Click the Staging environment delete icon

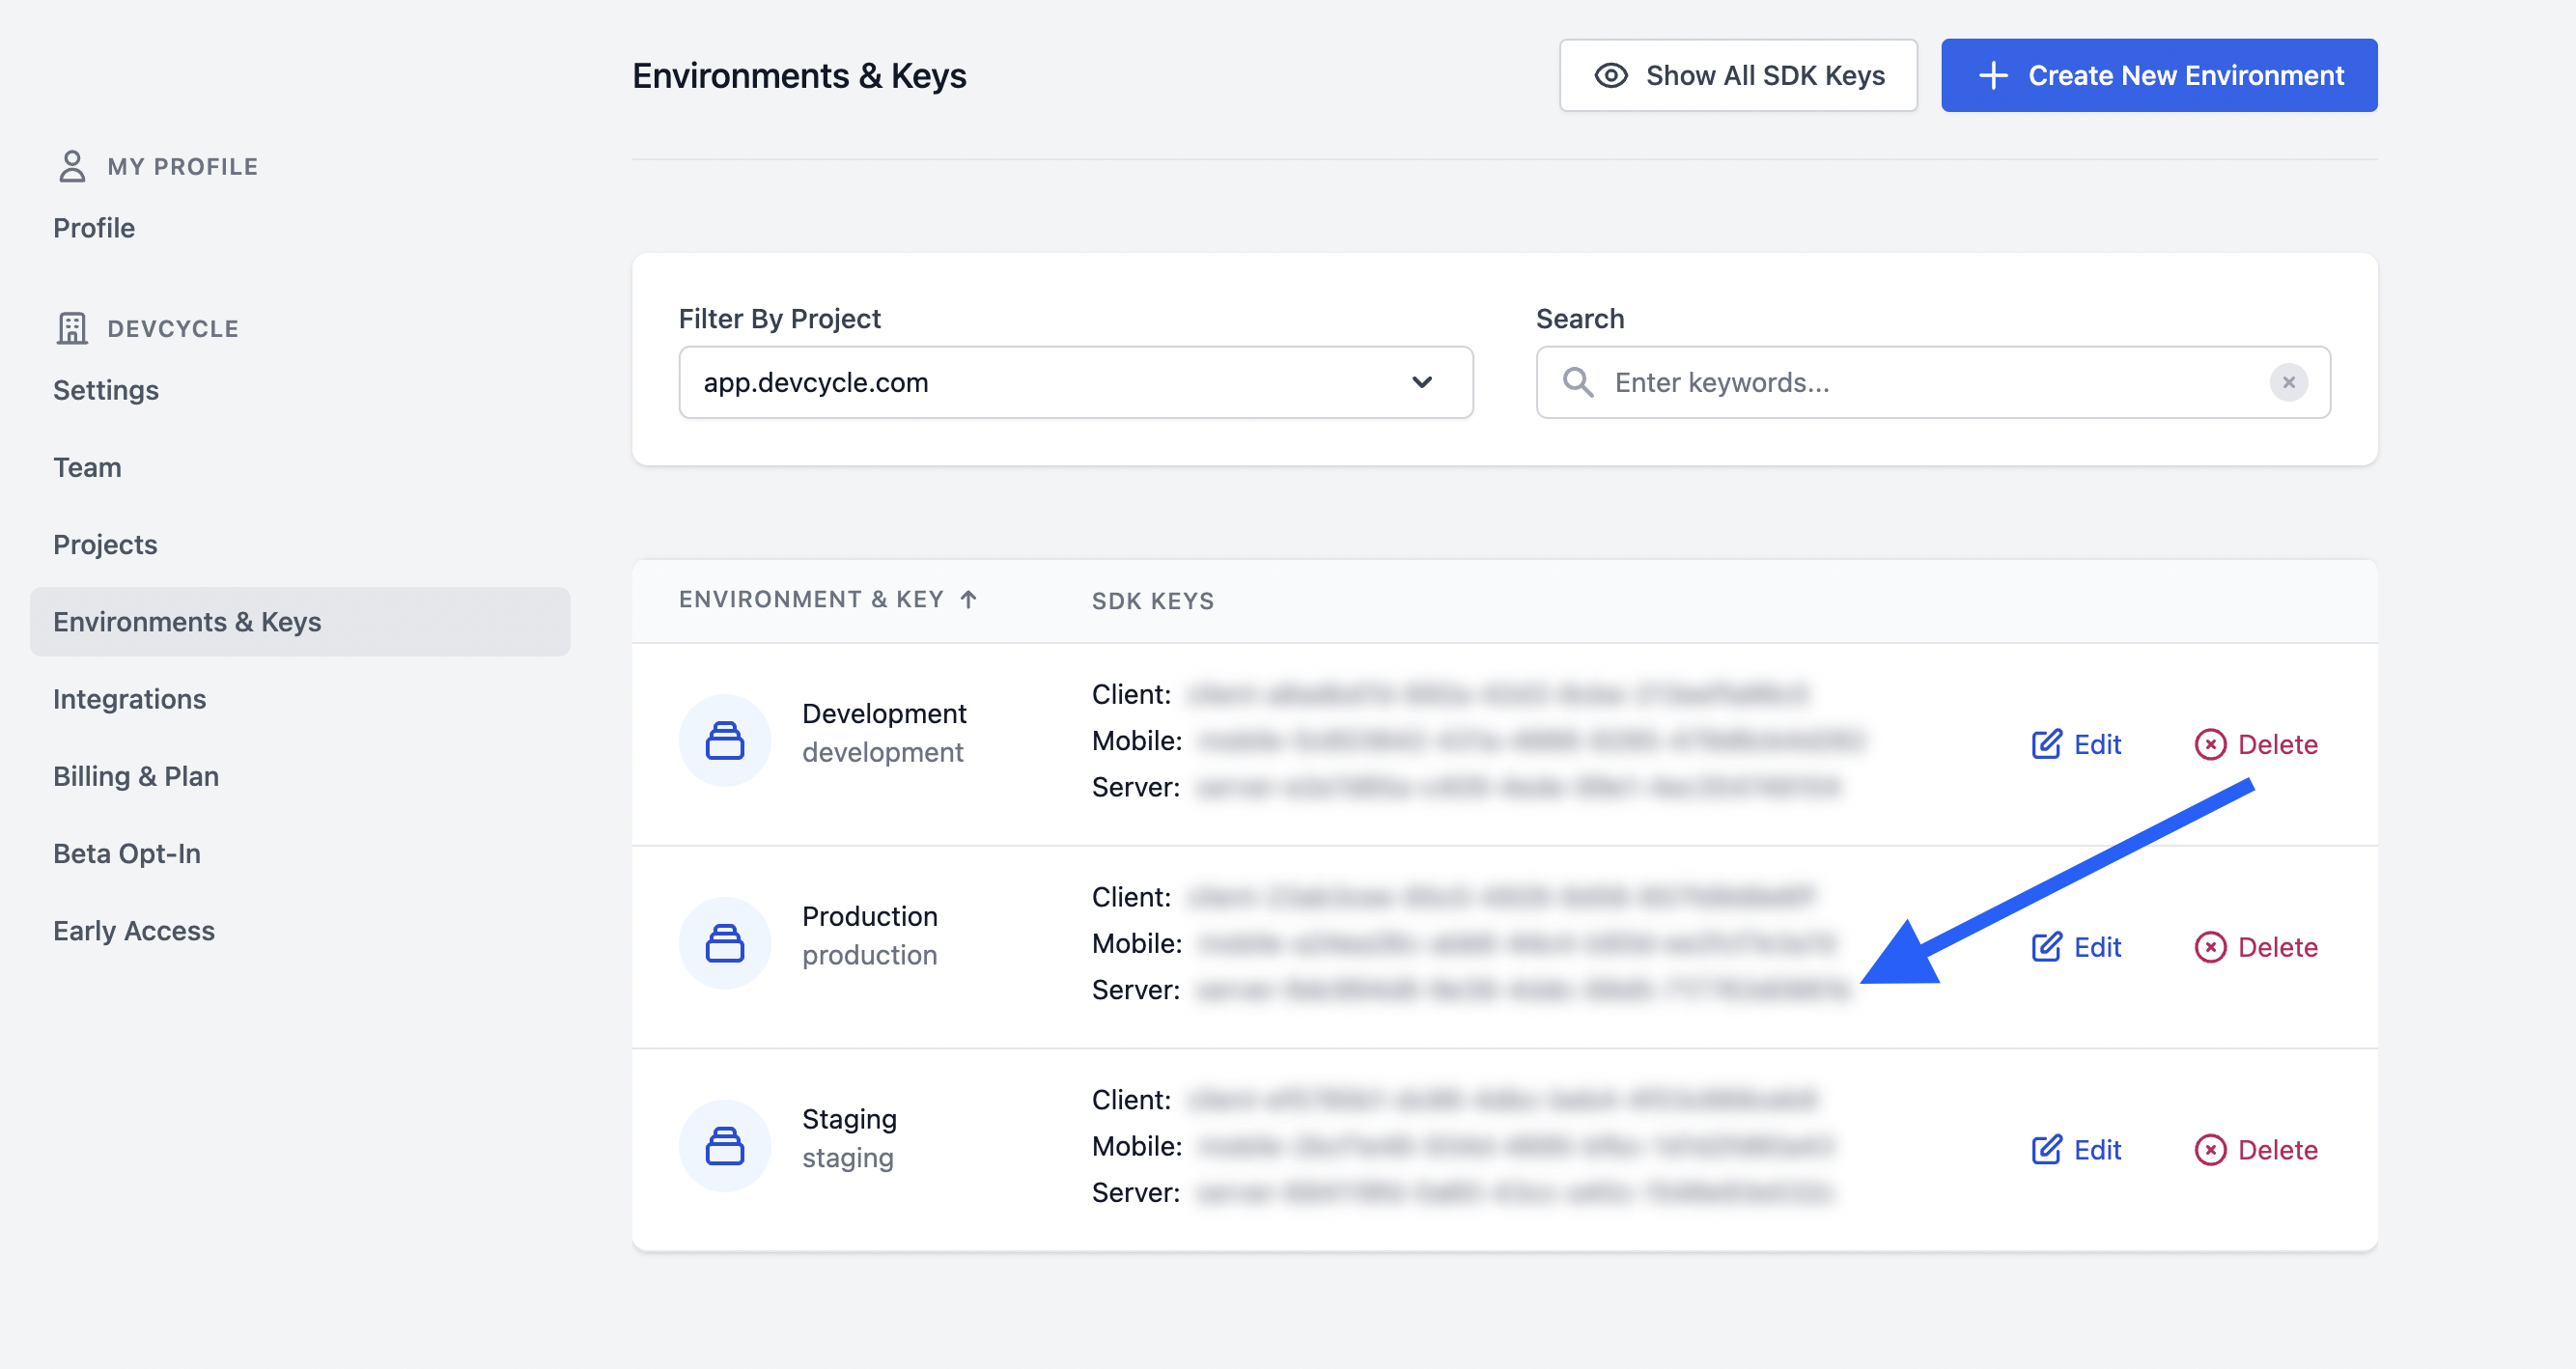point(2210,1148)
